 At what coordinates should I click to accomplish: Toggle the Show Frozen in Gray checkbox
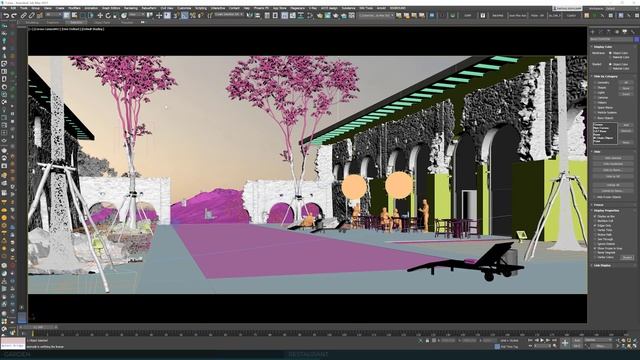(x=595, y=248)
